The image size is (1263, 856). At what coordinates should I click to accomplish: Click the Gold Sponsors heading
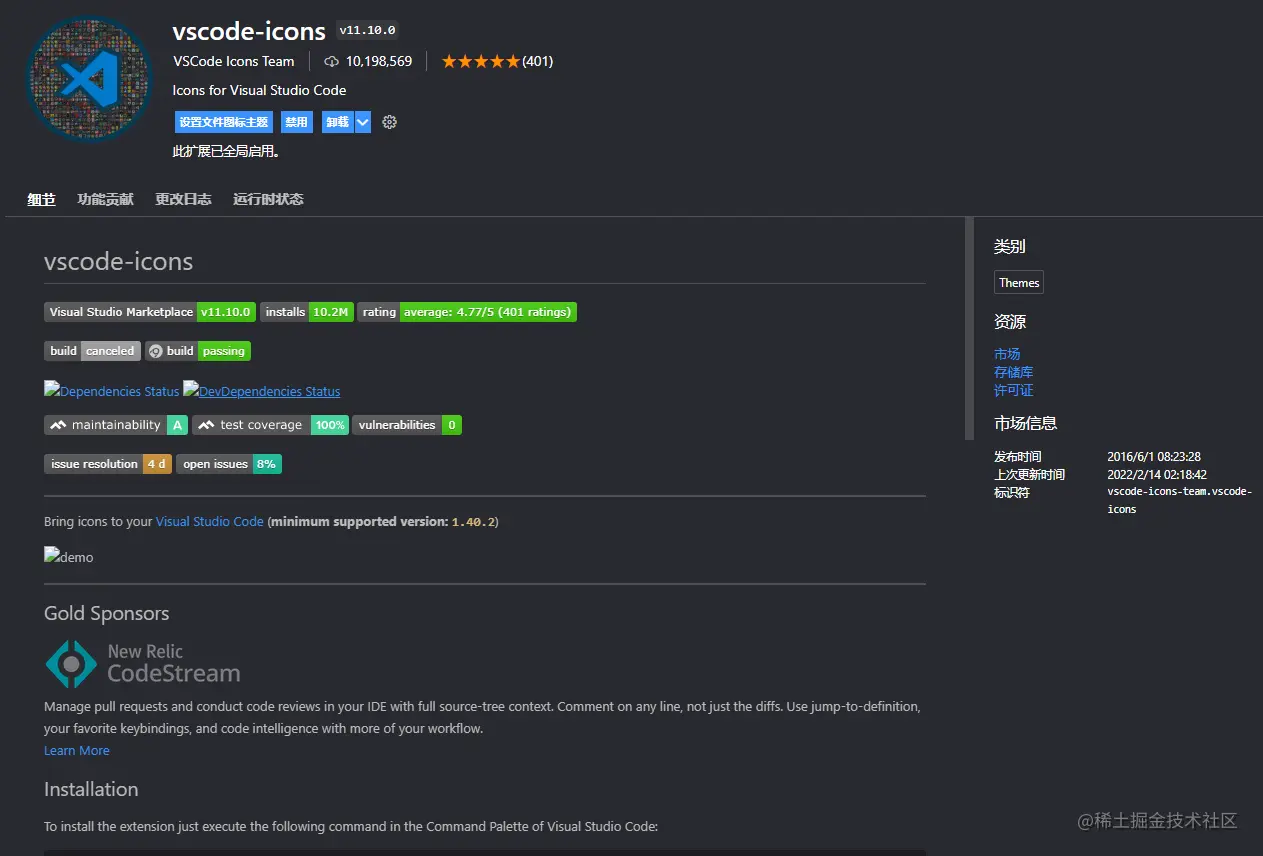click(107, 613)
